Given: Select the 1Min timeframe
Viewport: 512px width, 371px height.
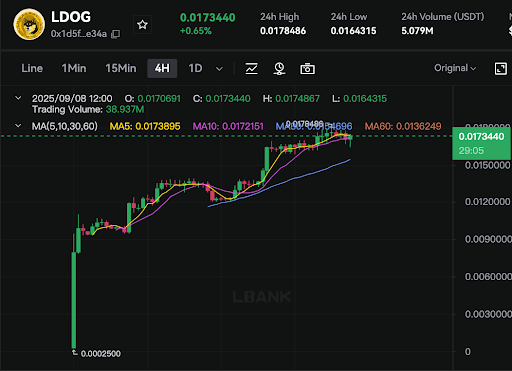Looking at the screenshot, I should tap(74, 68).
